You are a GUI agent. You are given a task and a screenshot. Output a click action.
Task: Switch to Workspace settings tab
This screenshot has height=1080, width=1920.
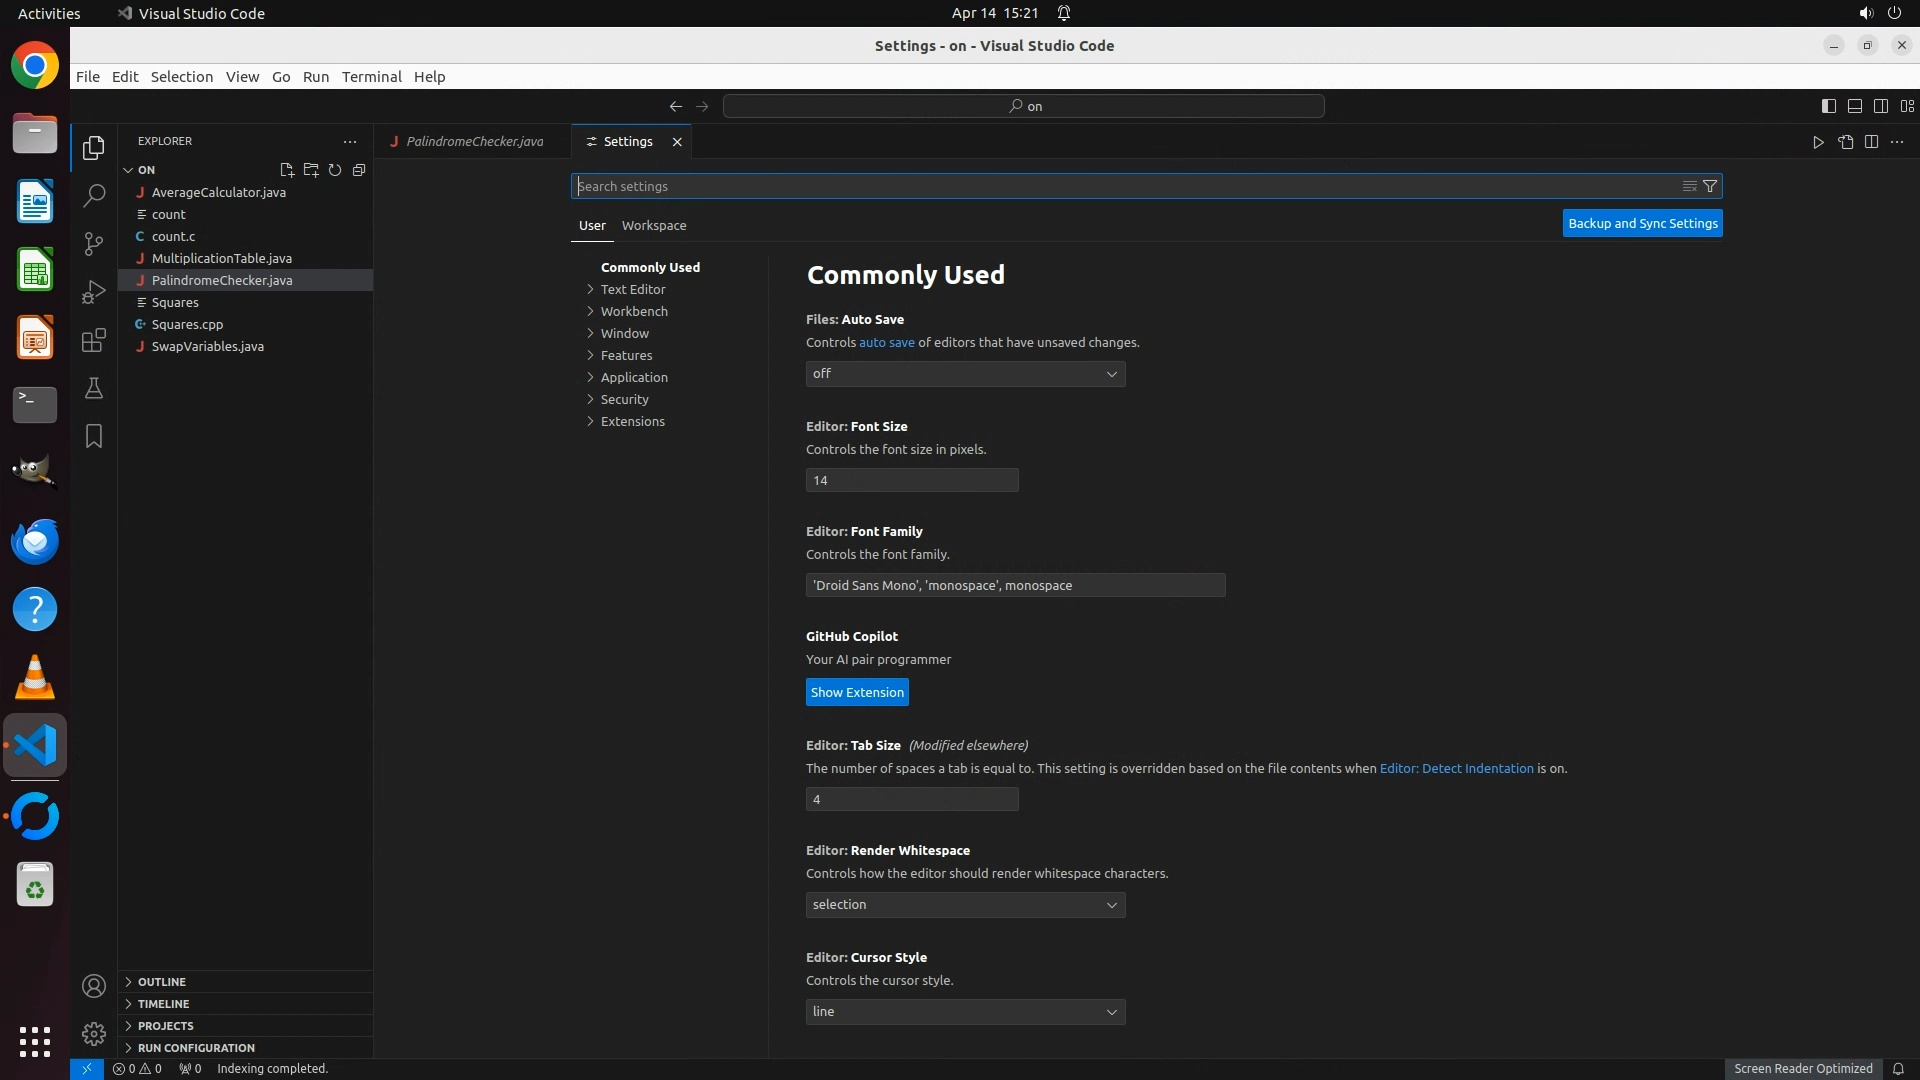tap(654, 226)
